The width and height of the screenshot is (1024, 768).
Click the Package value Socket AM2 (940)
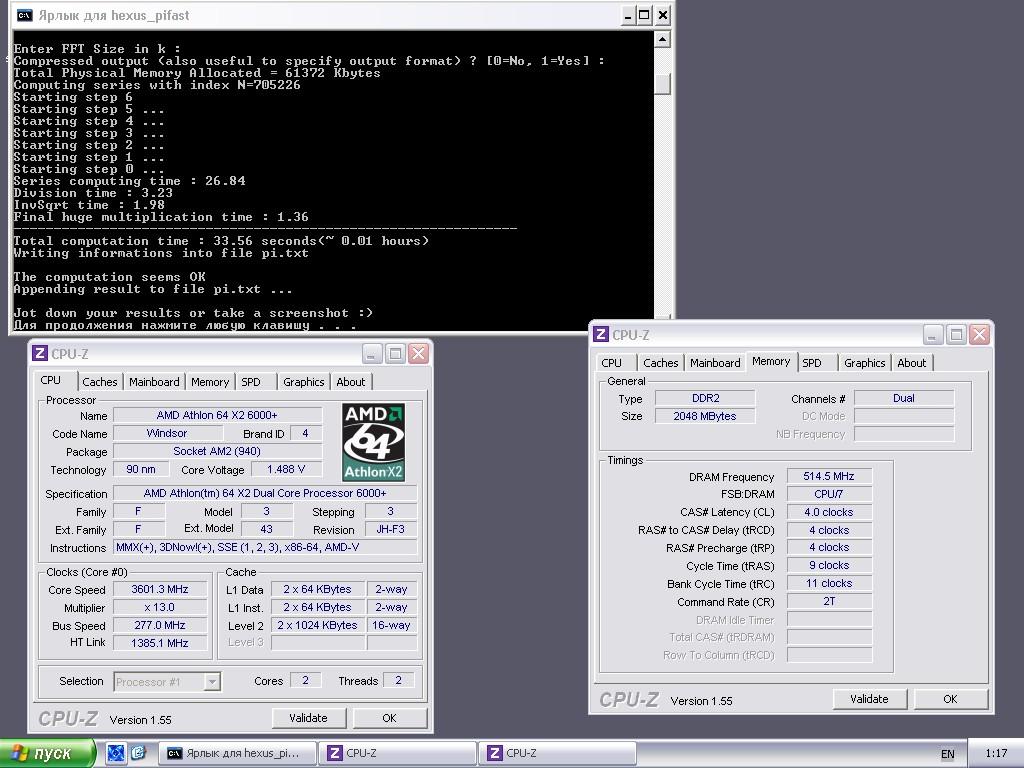click(217, 451)
